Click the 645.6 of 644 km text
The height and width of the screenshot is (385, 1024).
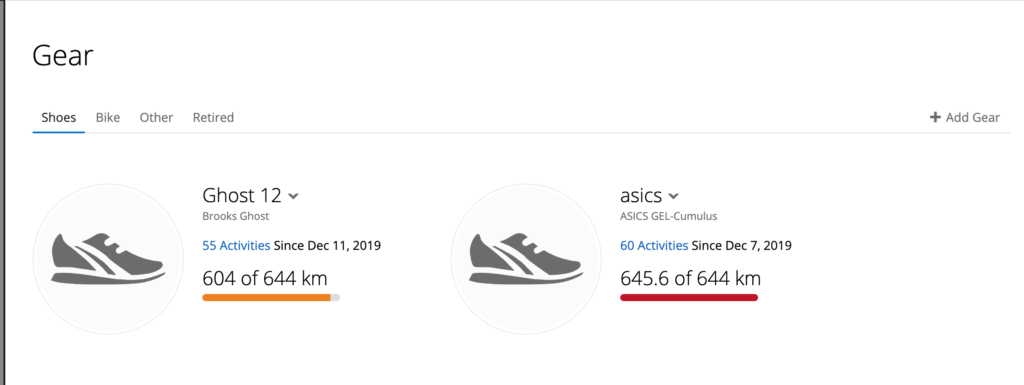point(690,279)
